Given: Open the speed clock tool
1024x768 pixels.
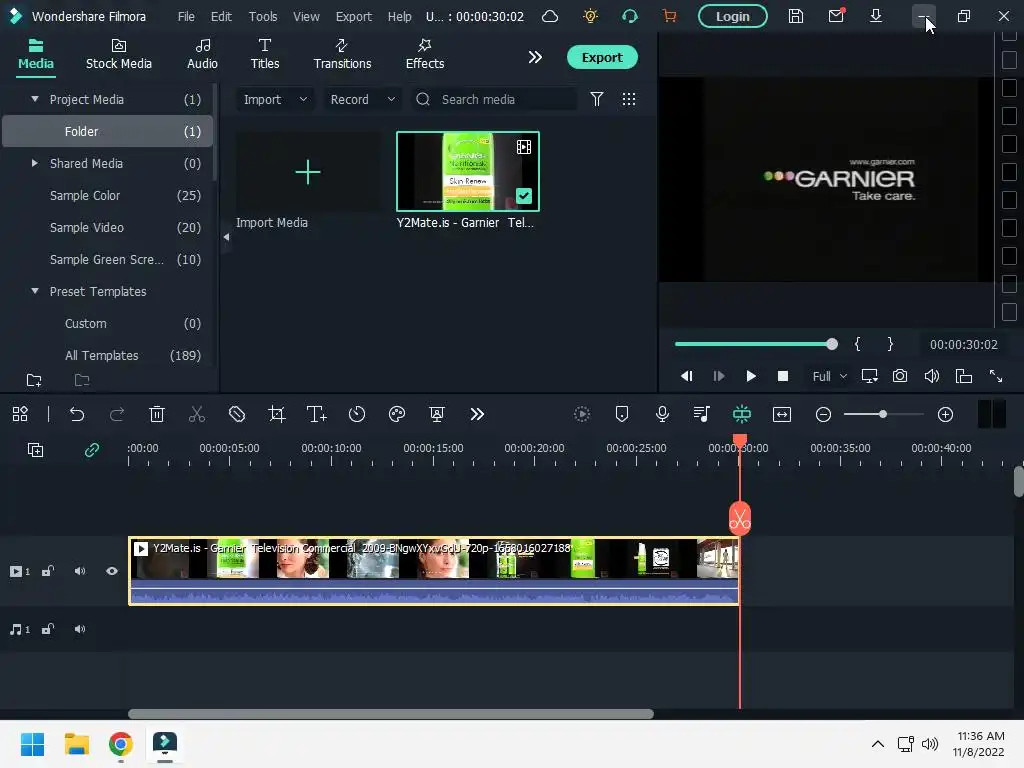Looking at the screenshot, I should (x=357, y=414).
